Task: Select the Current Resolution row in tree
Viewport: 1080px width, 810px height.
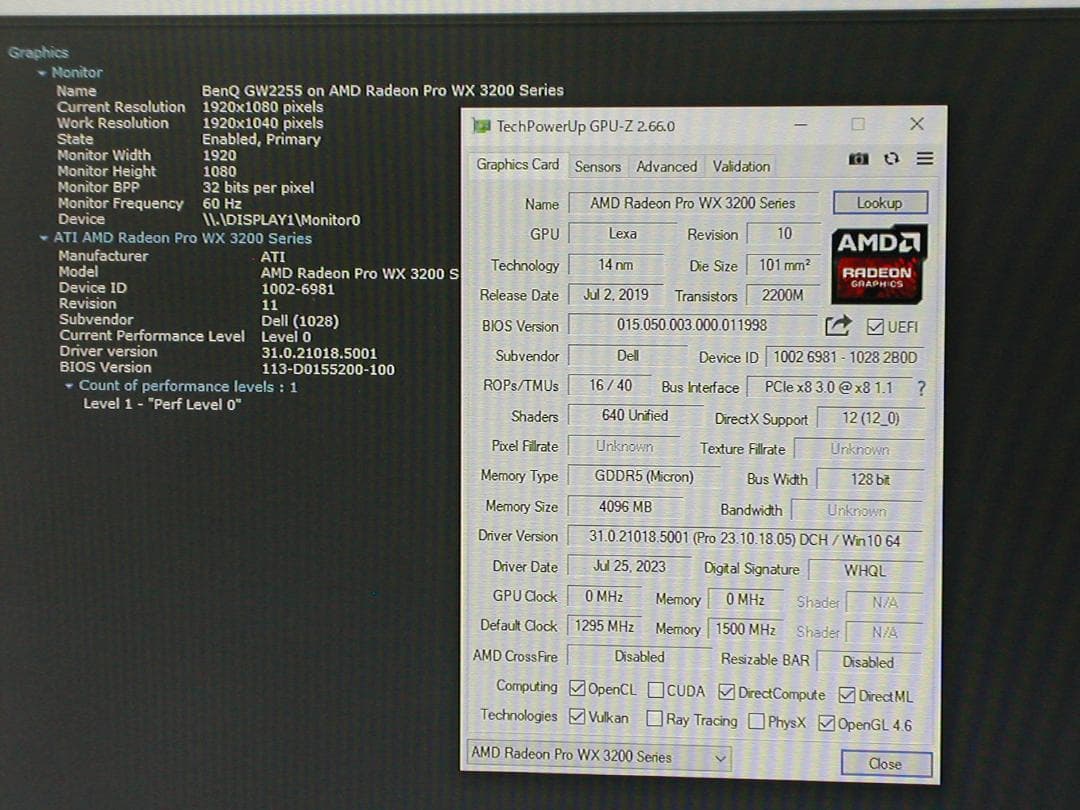Action: [190, 107]
